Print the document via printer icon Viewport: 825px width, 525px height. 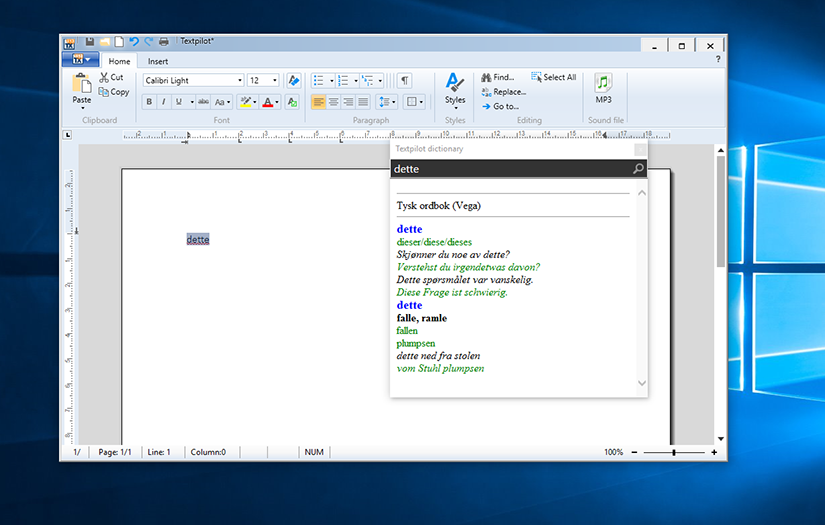click(164, 42)
